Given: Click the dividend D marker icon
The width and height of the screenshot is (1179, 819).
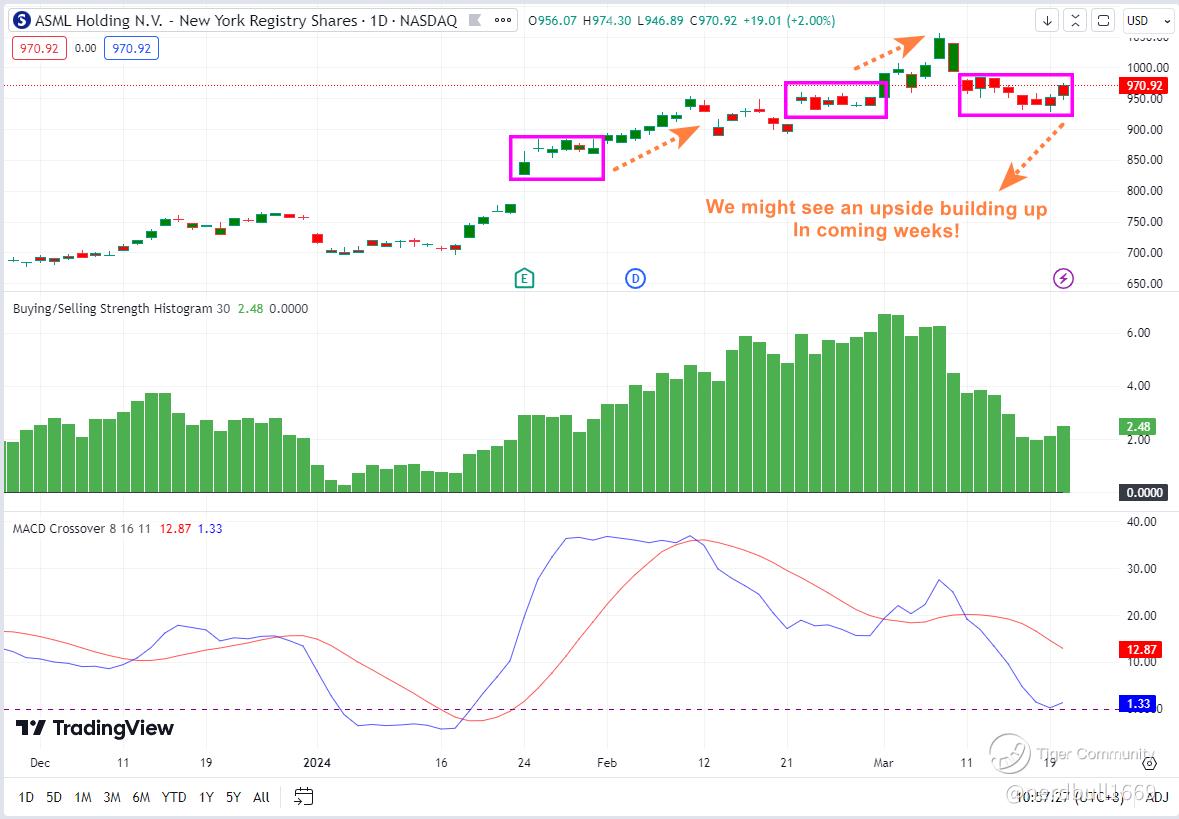Looking at the screenshot, I should pyautogui.click(x=635, y=279).
